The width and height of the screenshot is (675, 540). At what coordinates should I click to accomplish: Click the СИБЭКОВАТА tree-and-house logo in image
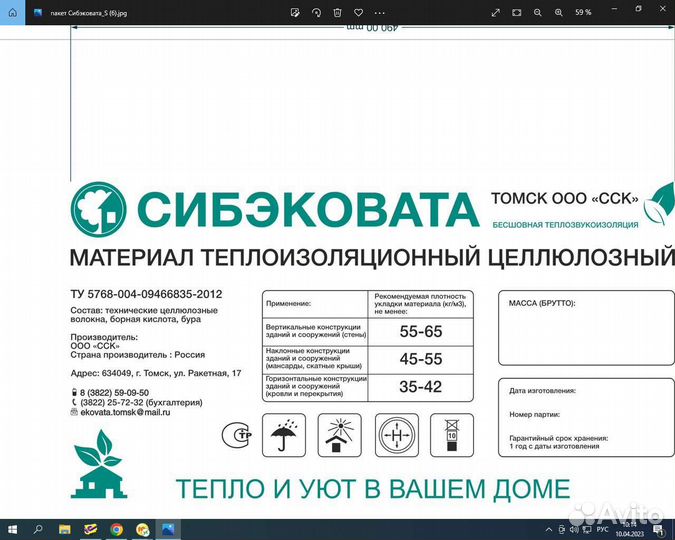coord(99,209)
